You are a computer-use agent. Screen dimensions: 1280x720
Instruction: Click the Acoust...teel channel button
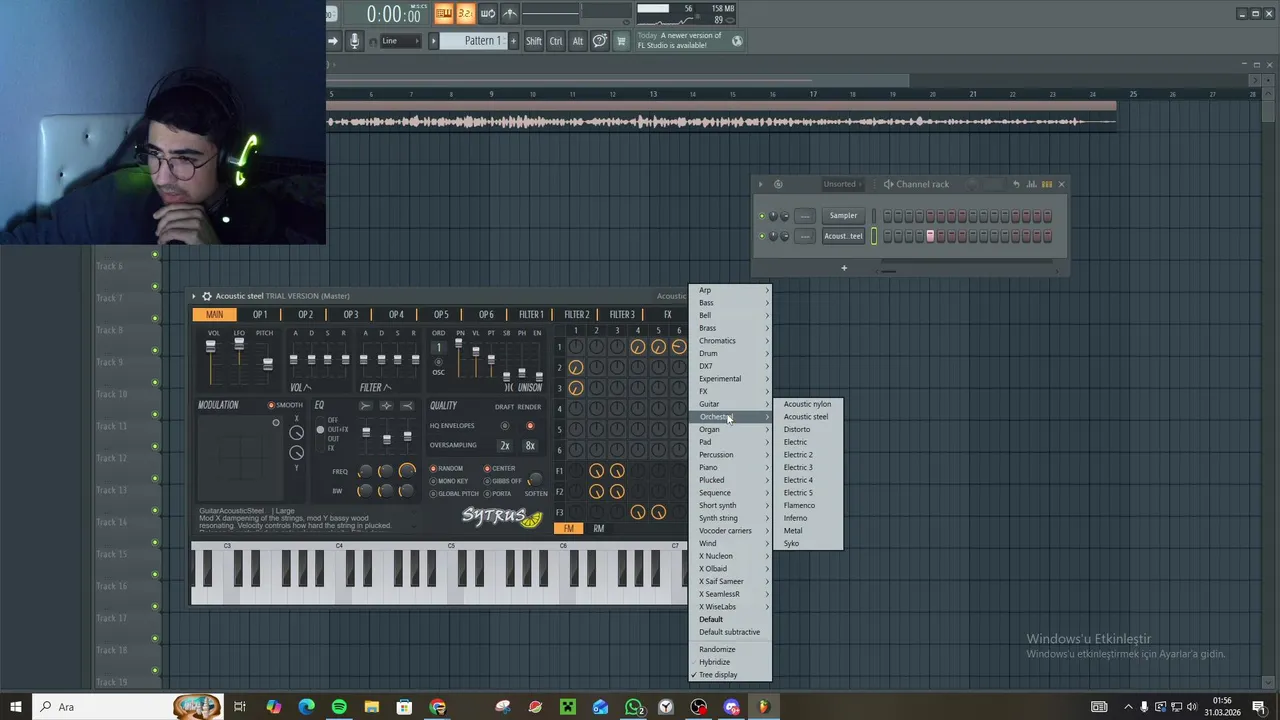coord(843,237)
